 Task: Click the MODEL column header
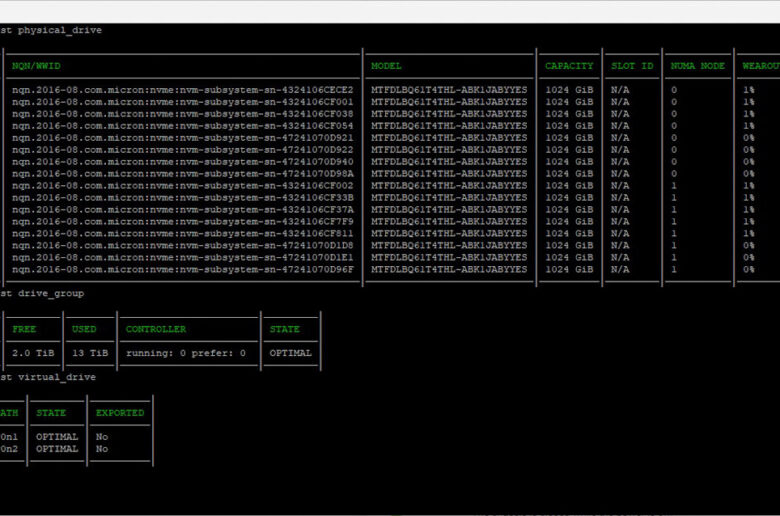386,66
